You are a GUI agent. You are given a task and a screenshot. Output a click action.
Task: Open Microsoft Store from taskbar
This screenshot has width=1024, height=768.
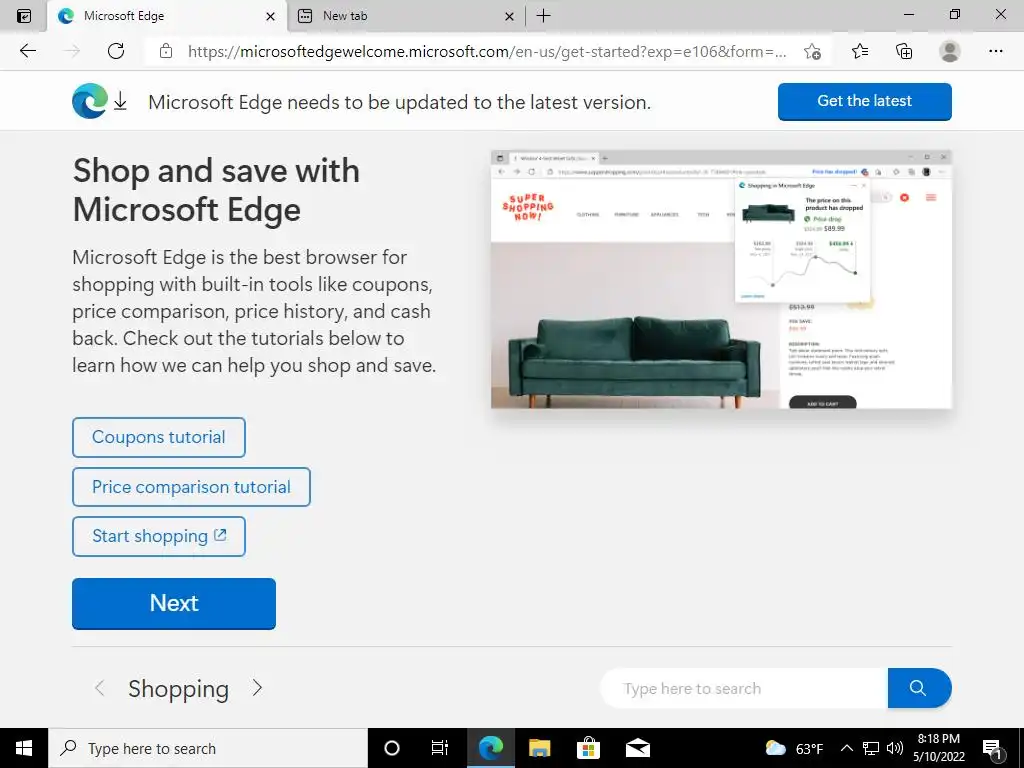tap(588, 748)
